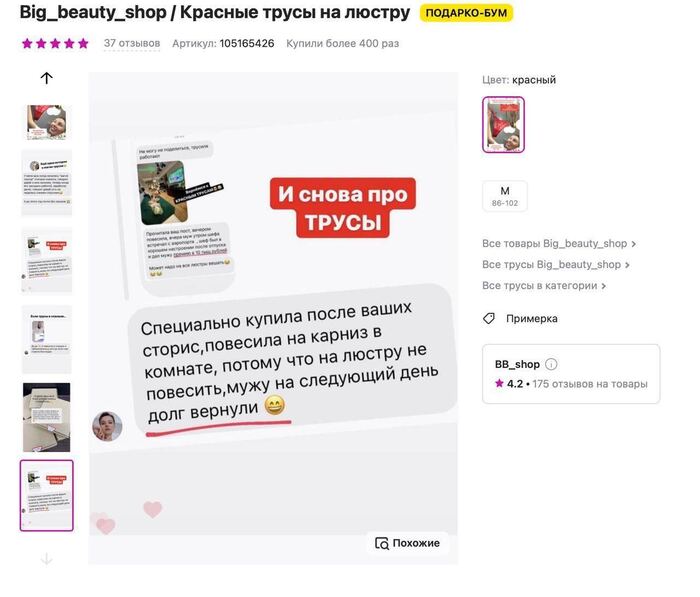Click article number 105165426

coord(247,43)
